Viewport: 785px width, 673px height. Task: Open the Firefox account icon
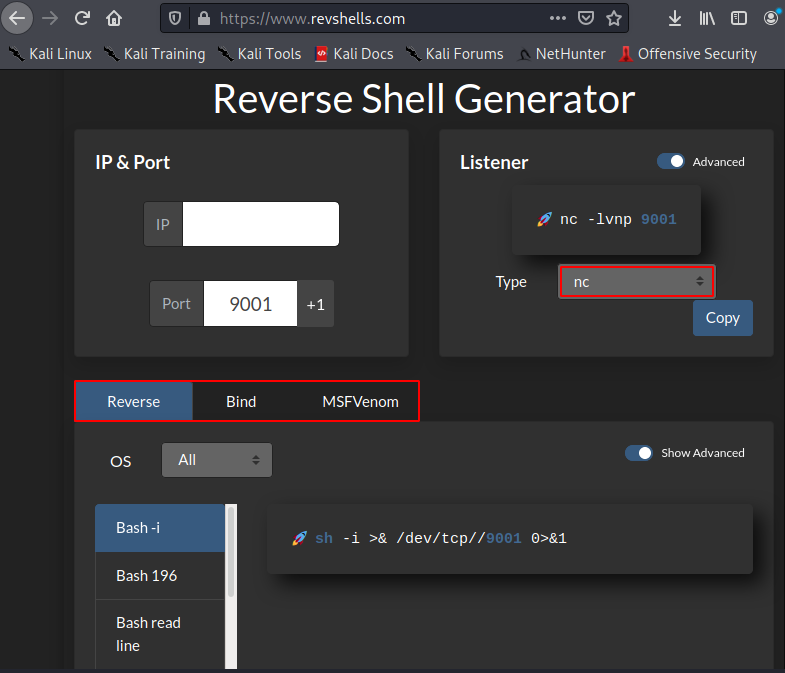771,19
